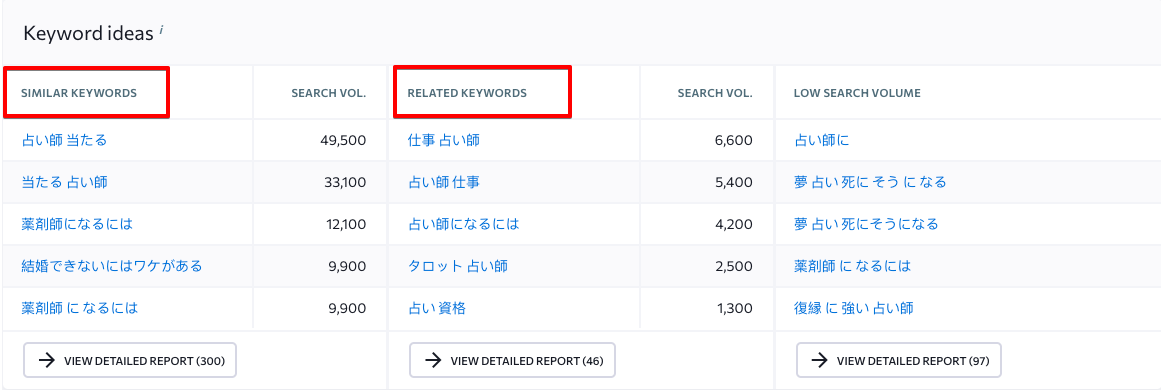Open keyword link 当たる 占い師
The width and height of the screenshot is (1161, 390).
[x=64, y=181]
